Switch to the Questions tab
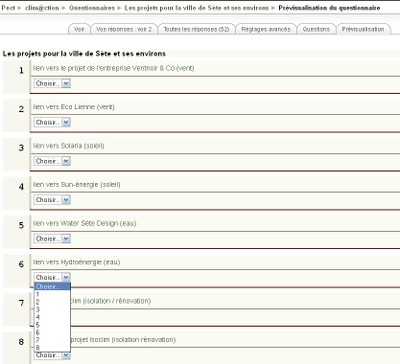Viewport: 400px width, 364px height. pyautogui.click(x=316, y=29)
